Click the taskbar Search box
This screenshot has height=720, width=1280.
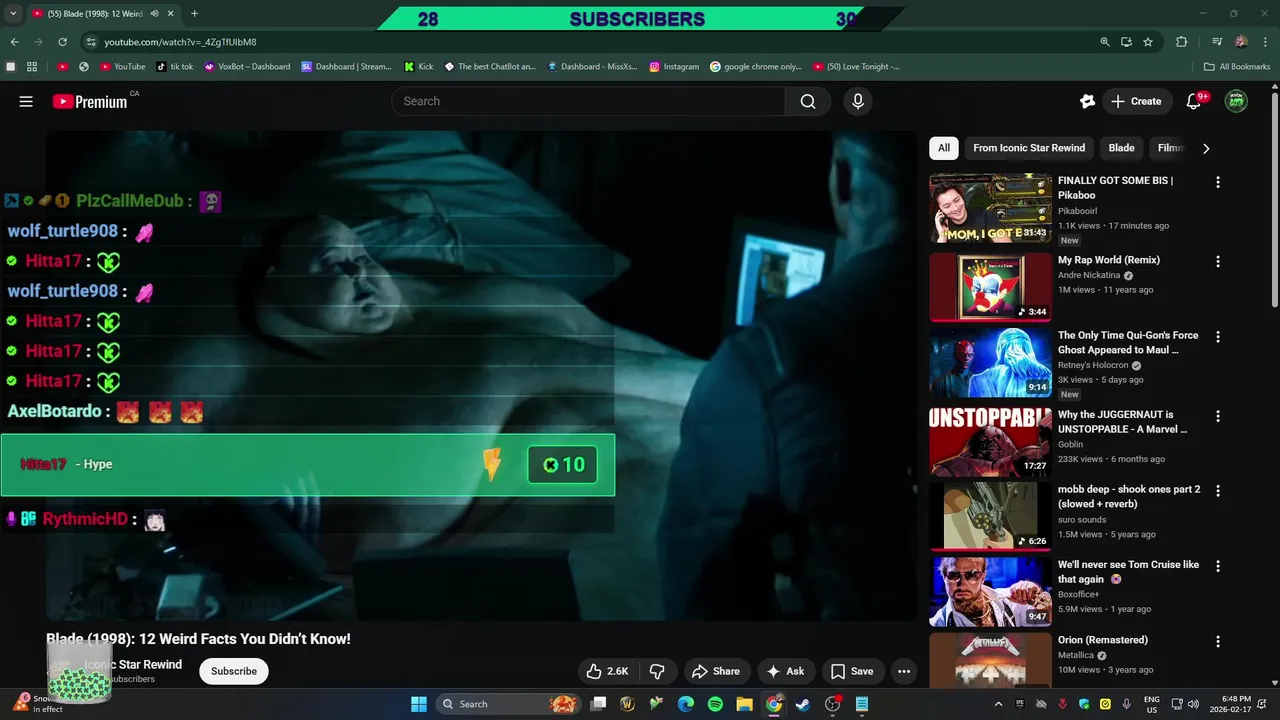(509, 704)
